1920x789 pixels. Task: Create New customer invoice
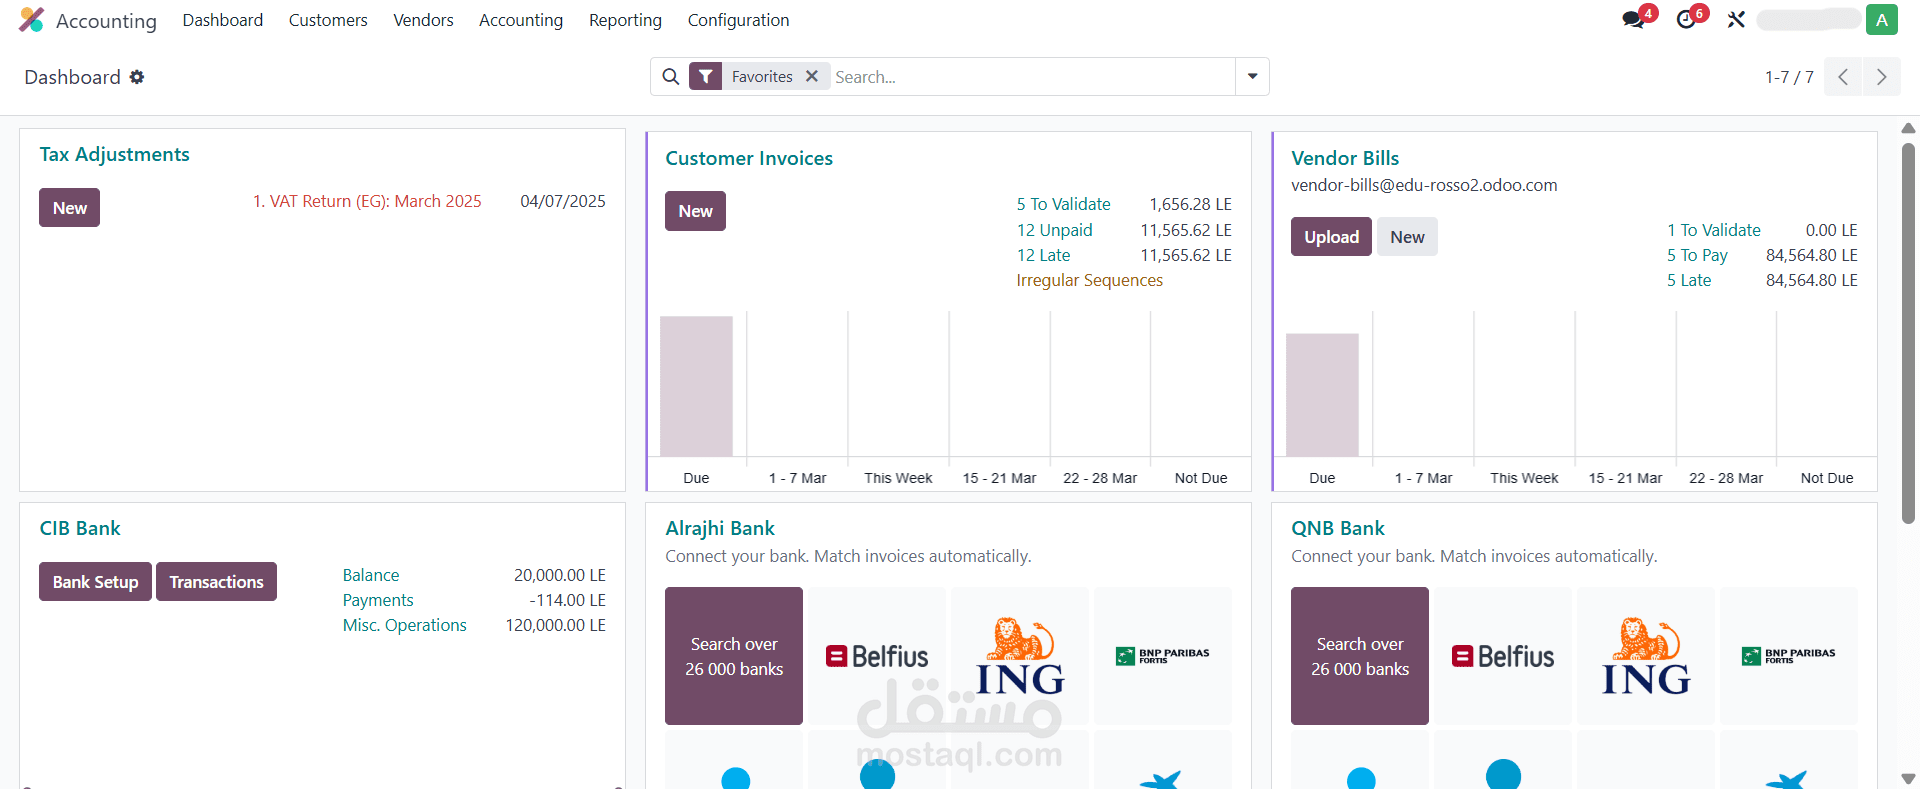(695, 211)
